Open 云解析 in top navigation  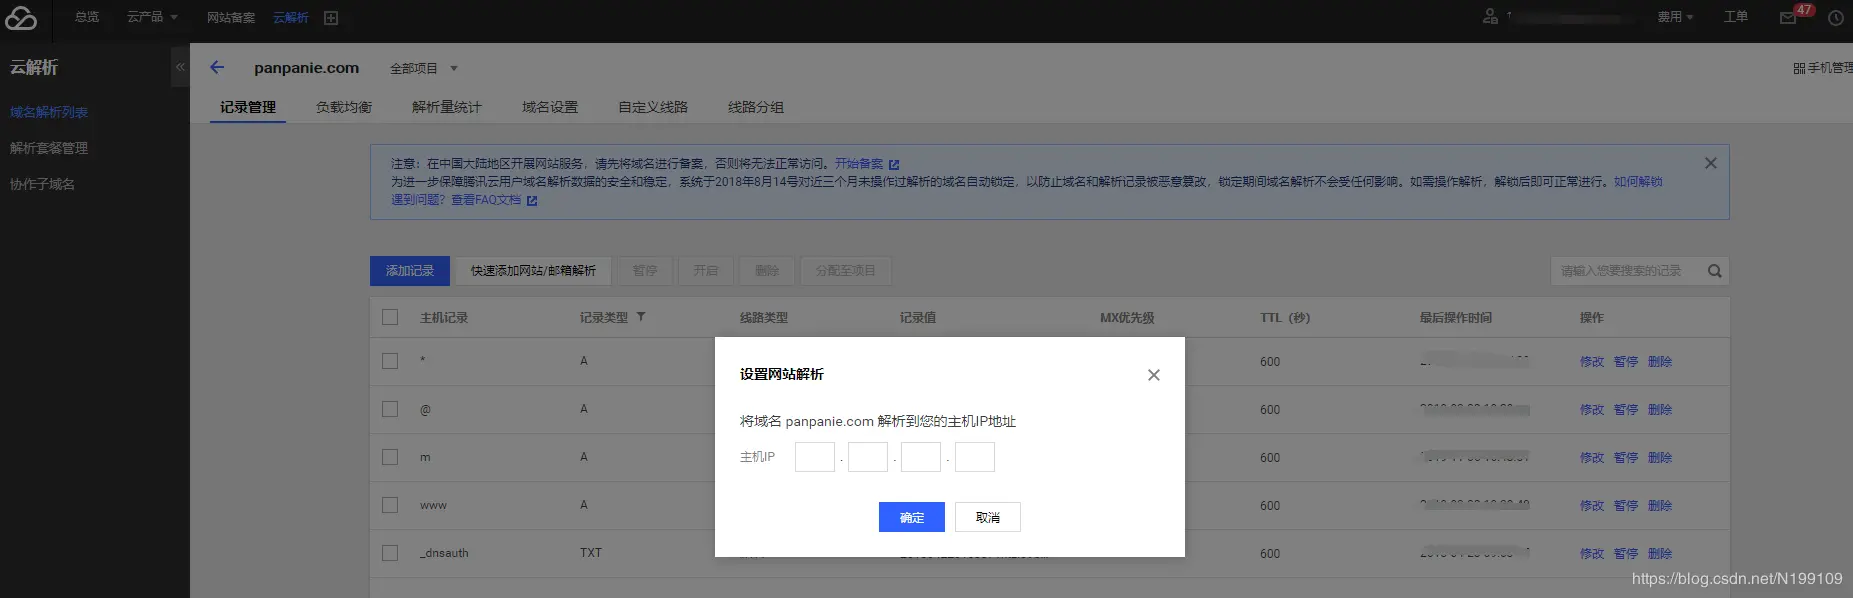[x=291, y=18]
